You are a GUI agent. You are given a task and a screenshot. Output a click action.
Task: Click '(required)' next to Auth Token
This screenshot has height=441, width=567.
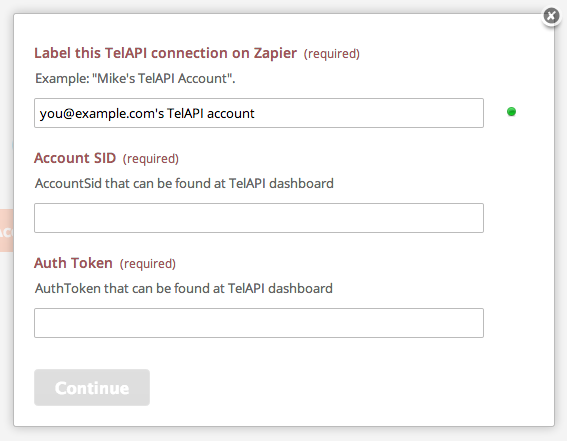click(148, 264)
